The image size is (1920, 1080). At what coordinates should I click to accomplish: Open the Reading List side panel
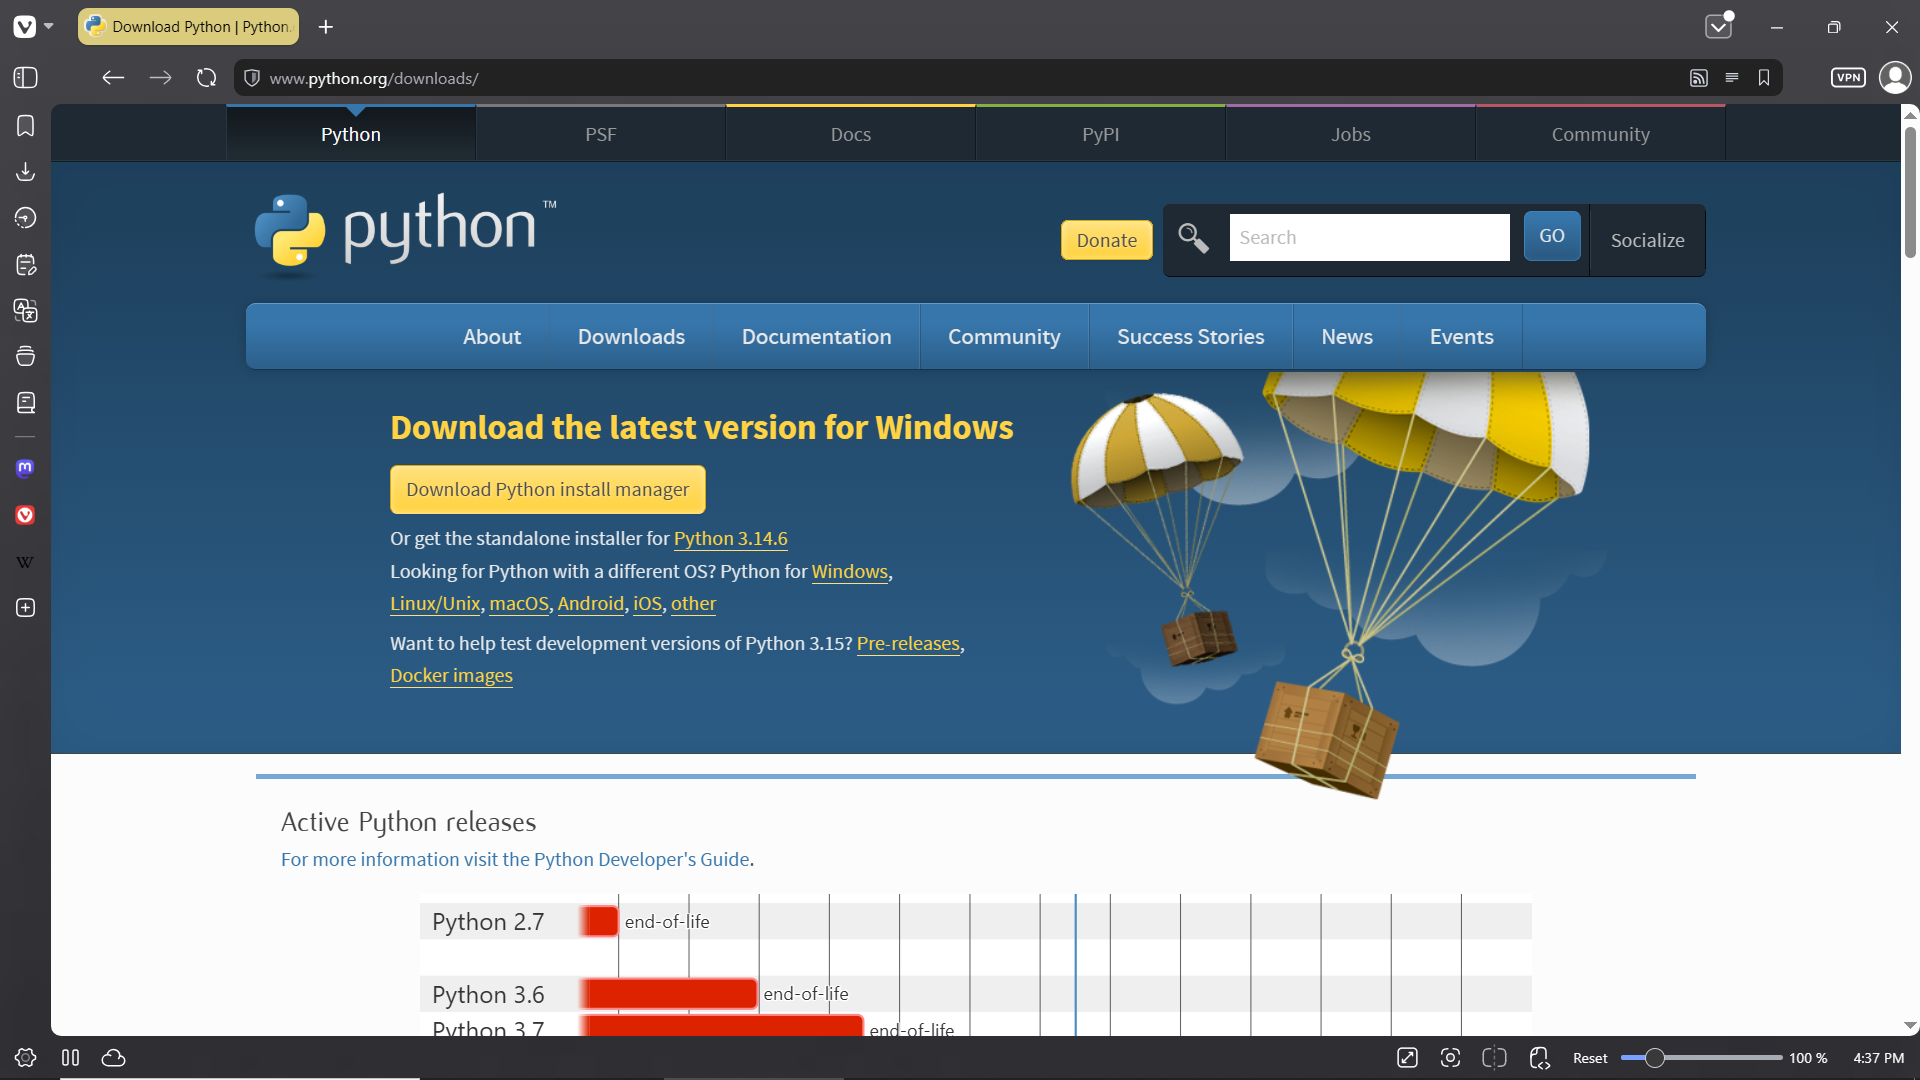click(x=26, y=403)
